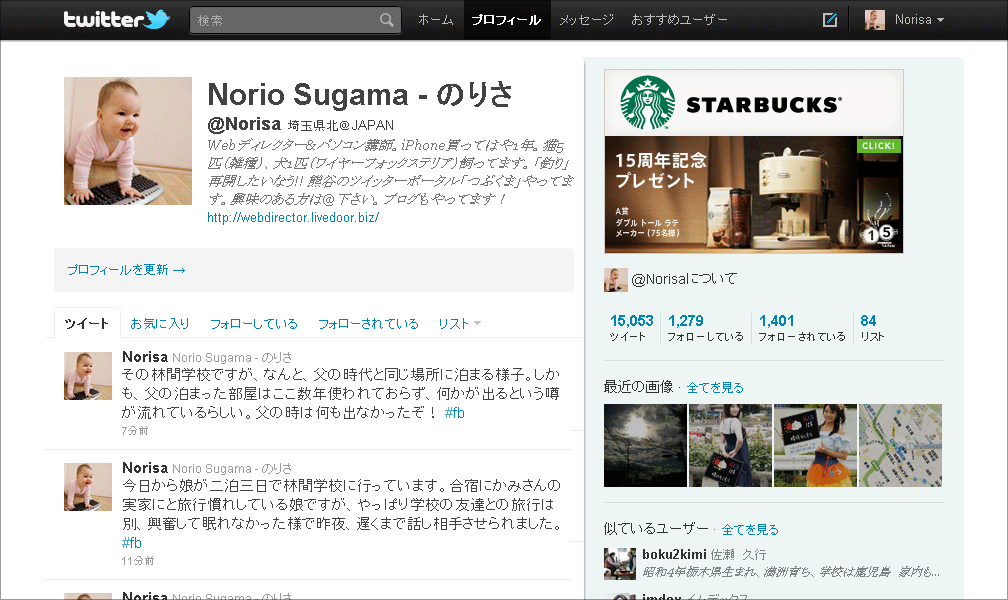Click 全てを見る next to 最近の画像

[x=715, y=388]
